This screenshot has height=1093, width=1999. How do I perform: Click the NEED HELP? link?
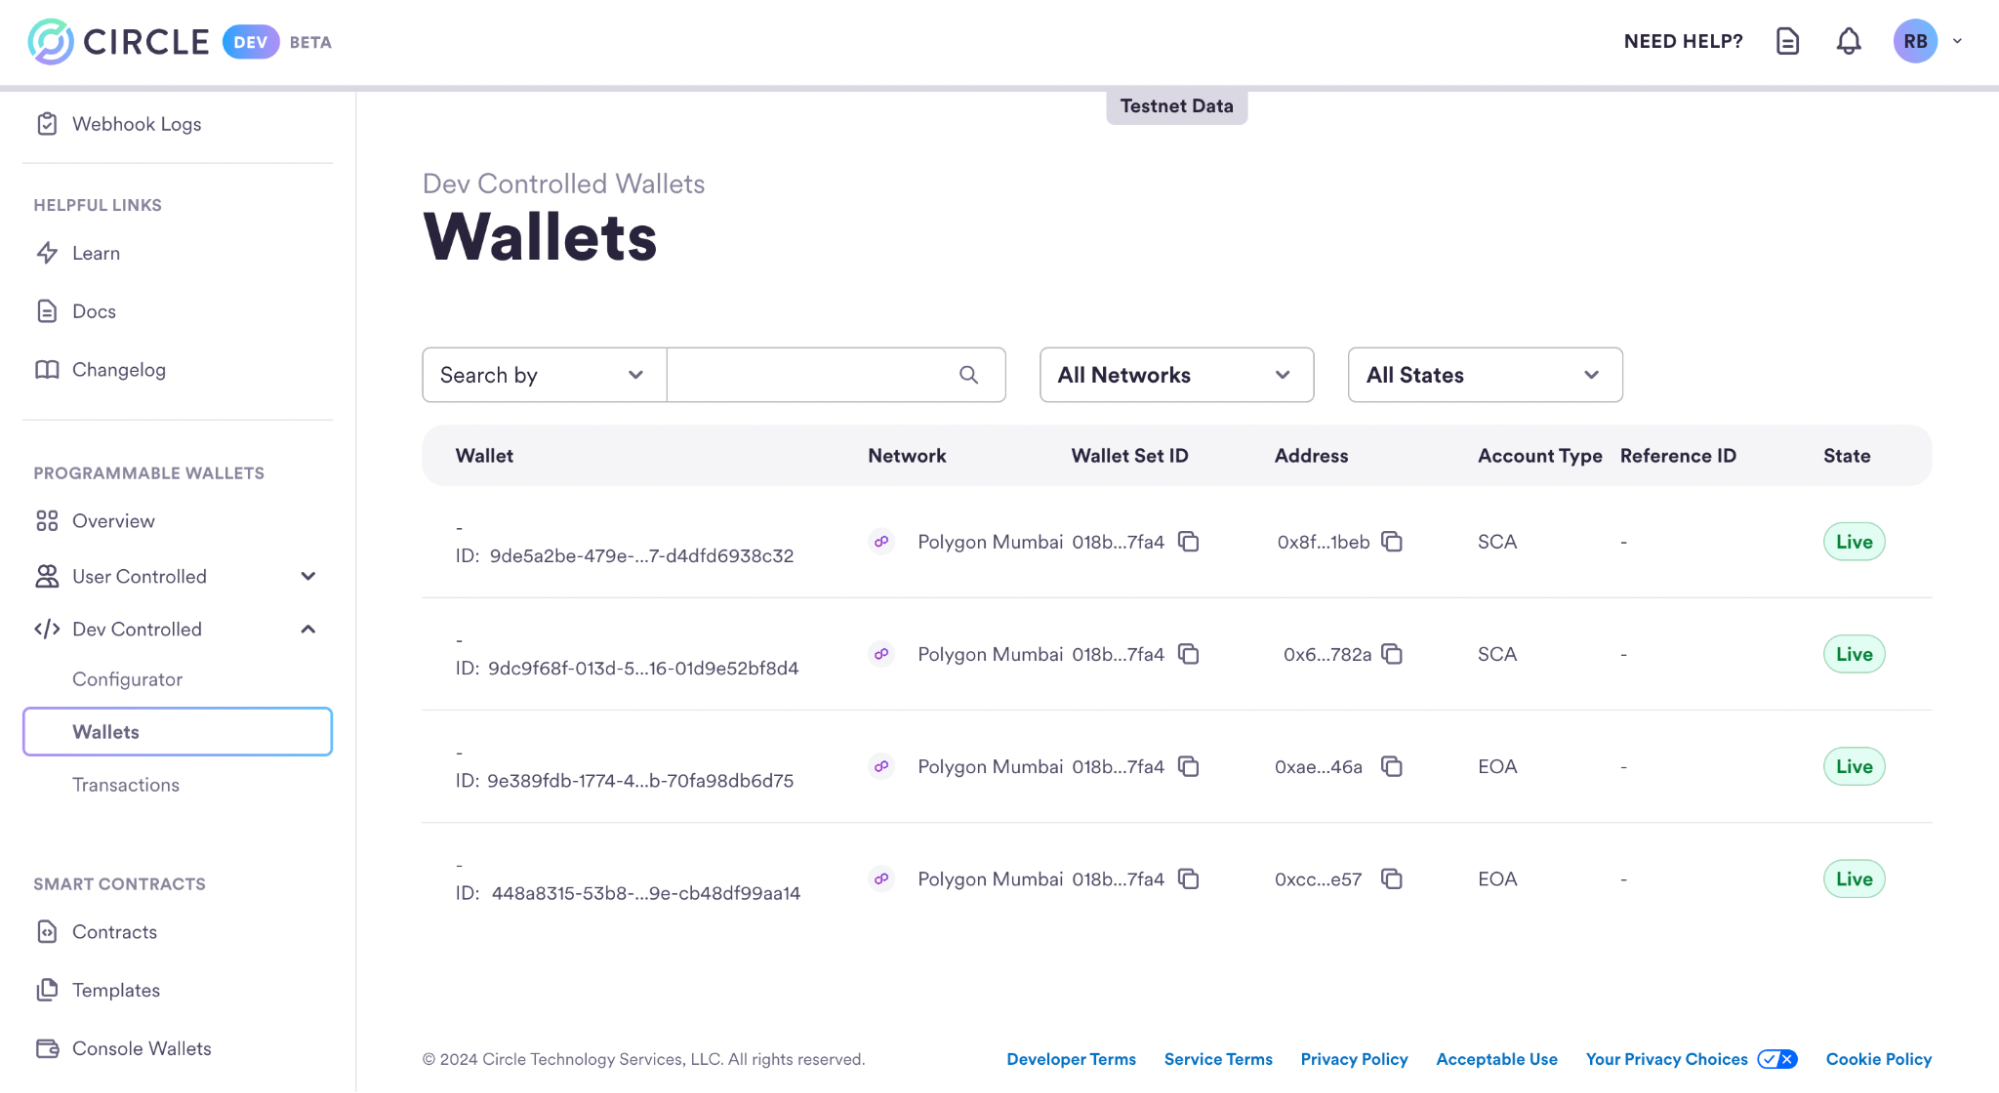[1683, 41]
